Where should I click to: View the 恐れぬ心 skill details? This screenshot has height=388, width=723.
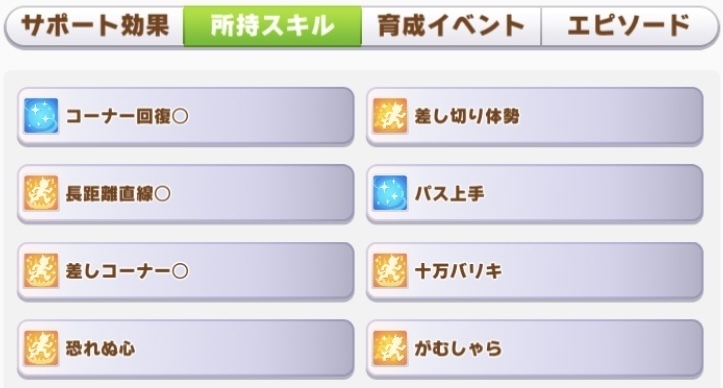[x=186, y=349]
